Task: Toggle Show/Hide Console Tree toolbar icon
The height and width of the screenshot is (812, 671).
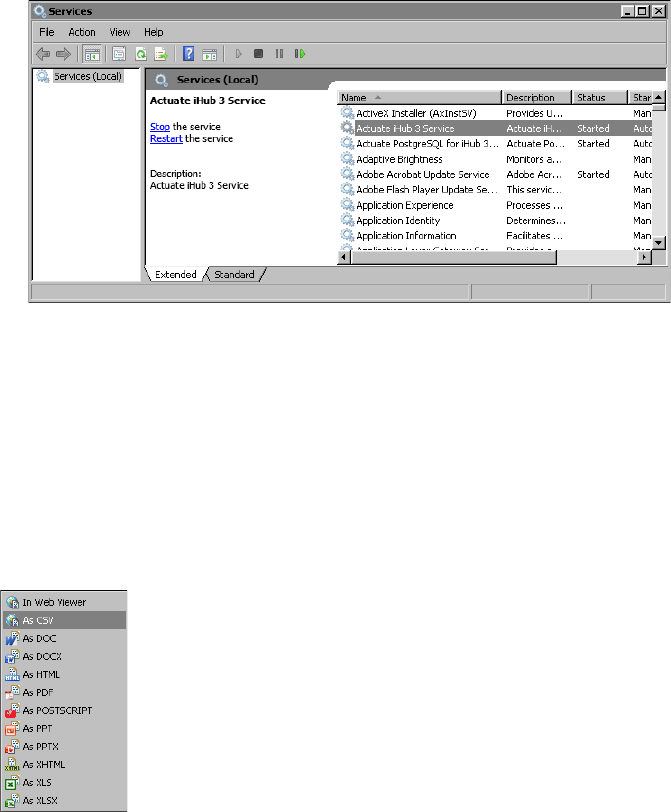Action: (x=92, y=54)
